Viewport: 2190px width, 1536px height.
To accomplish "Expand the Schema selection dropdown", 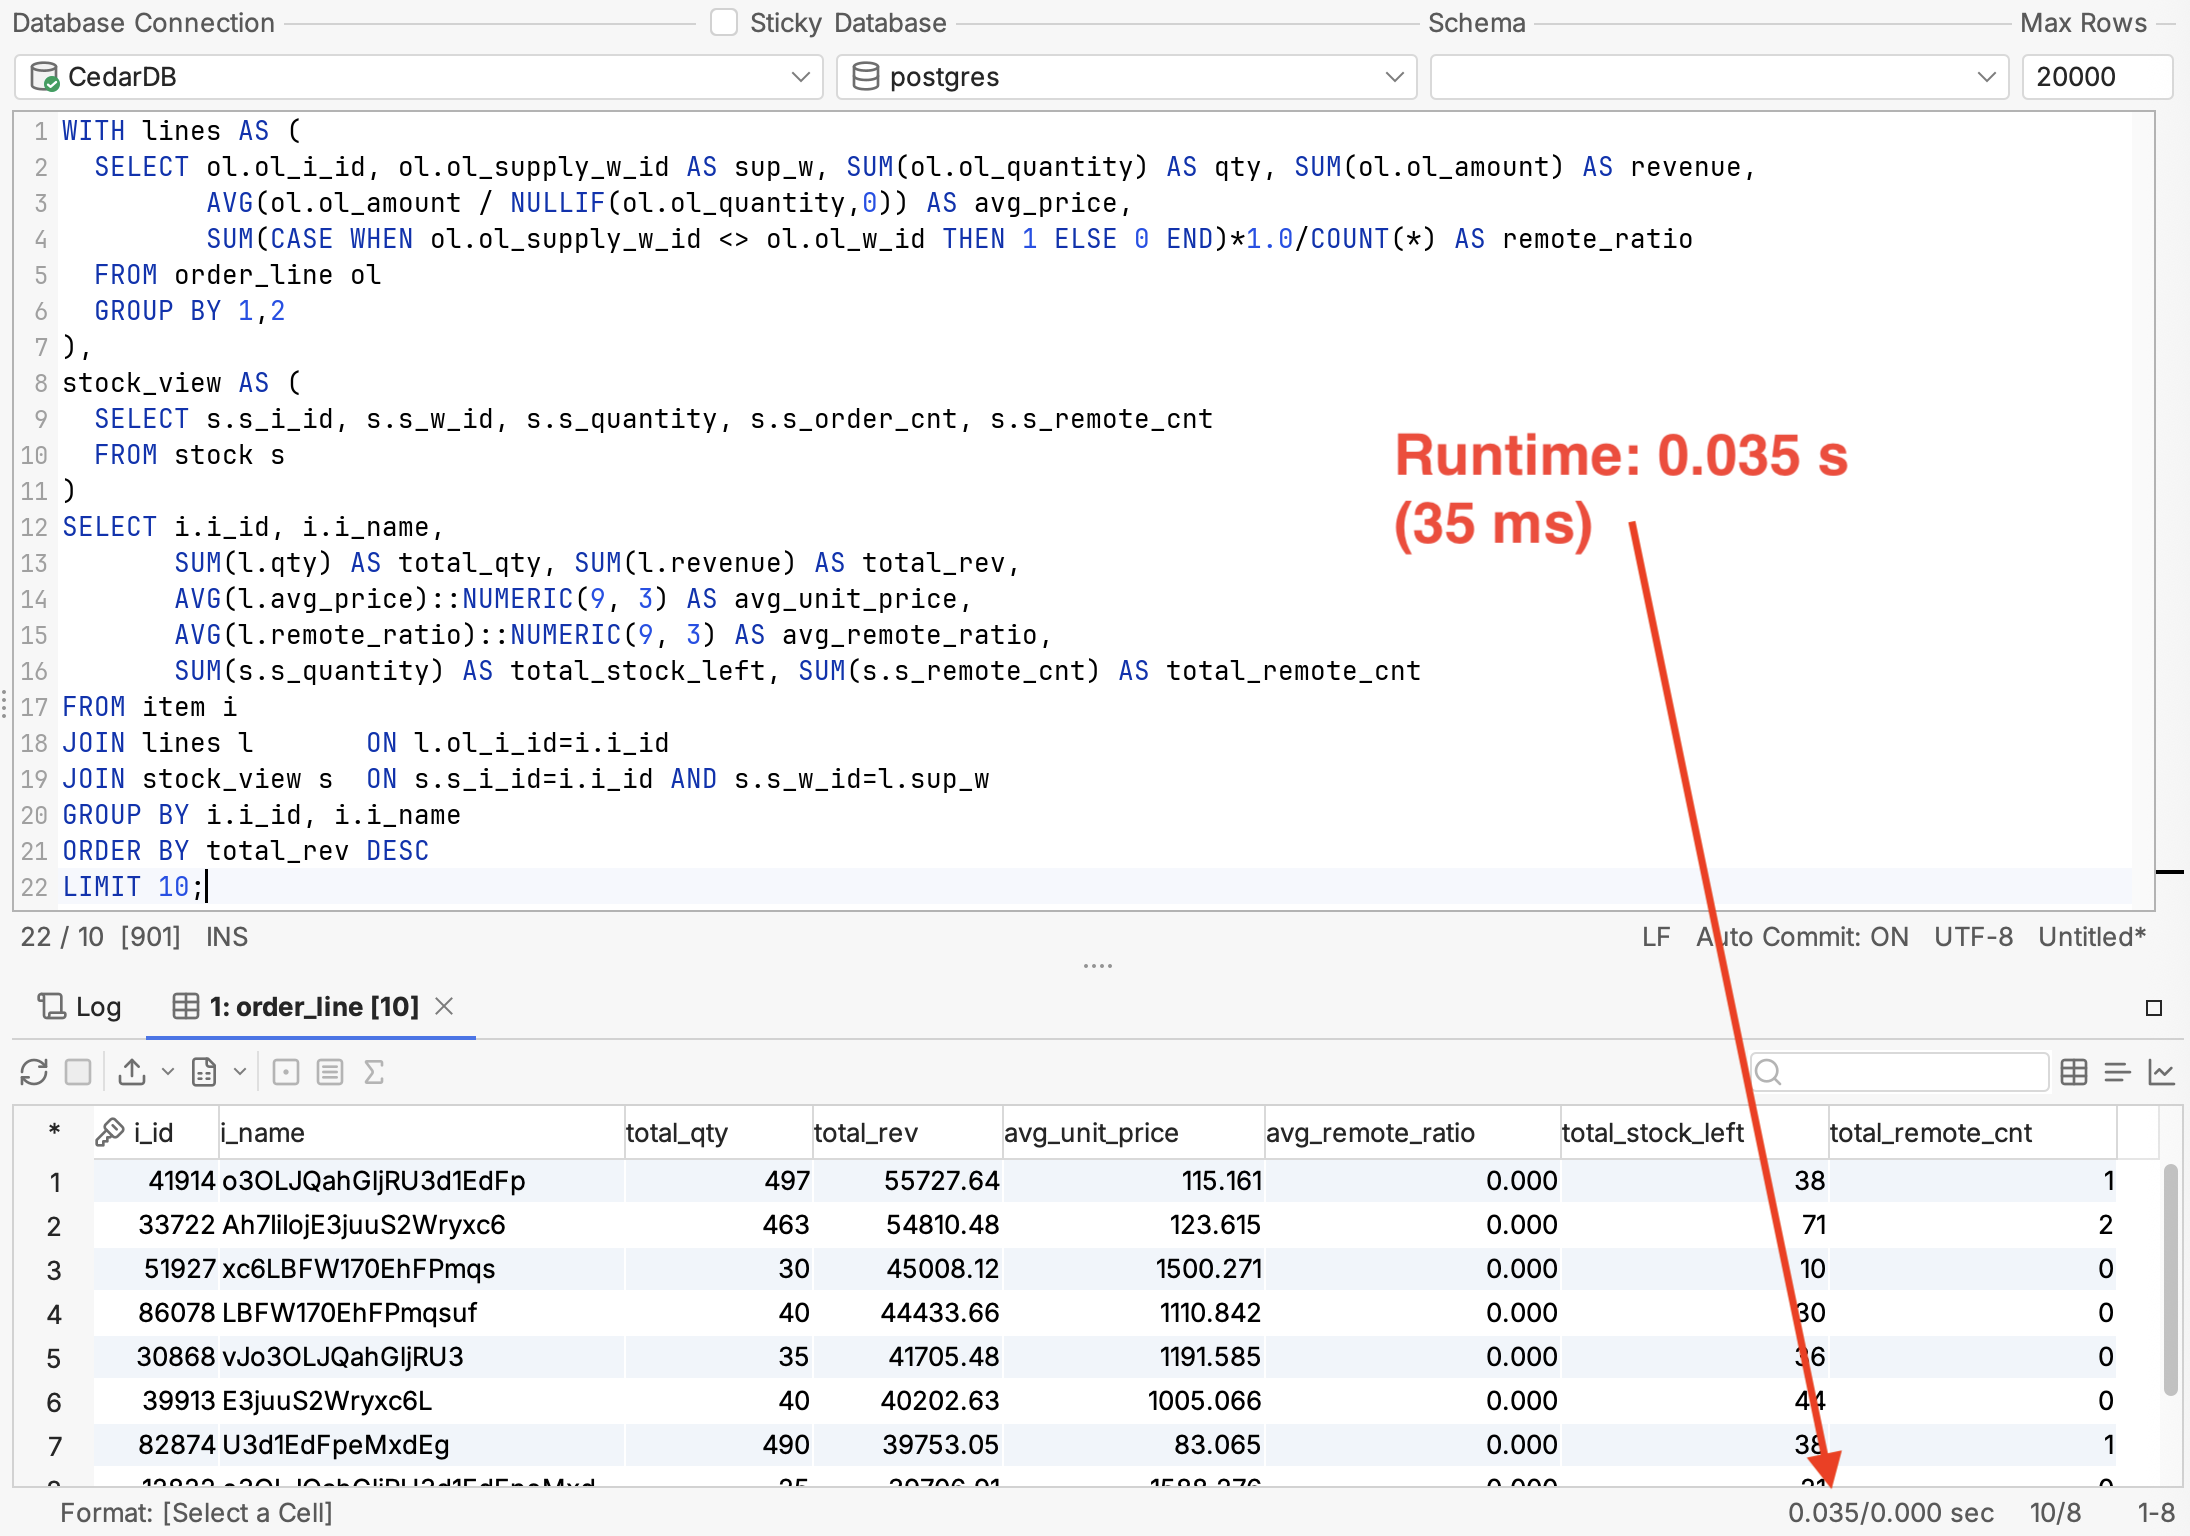I will (1984, 76).
